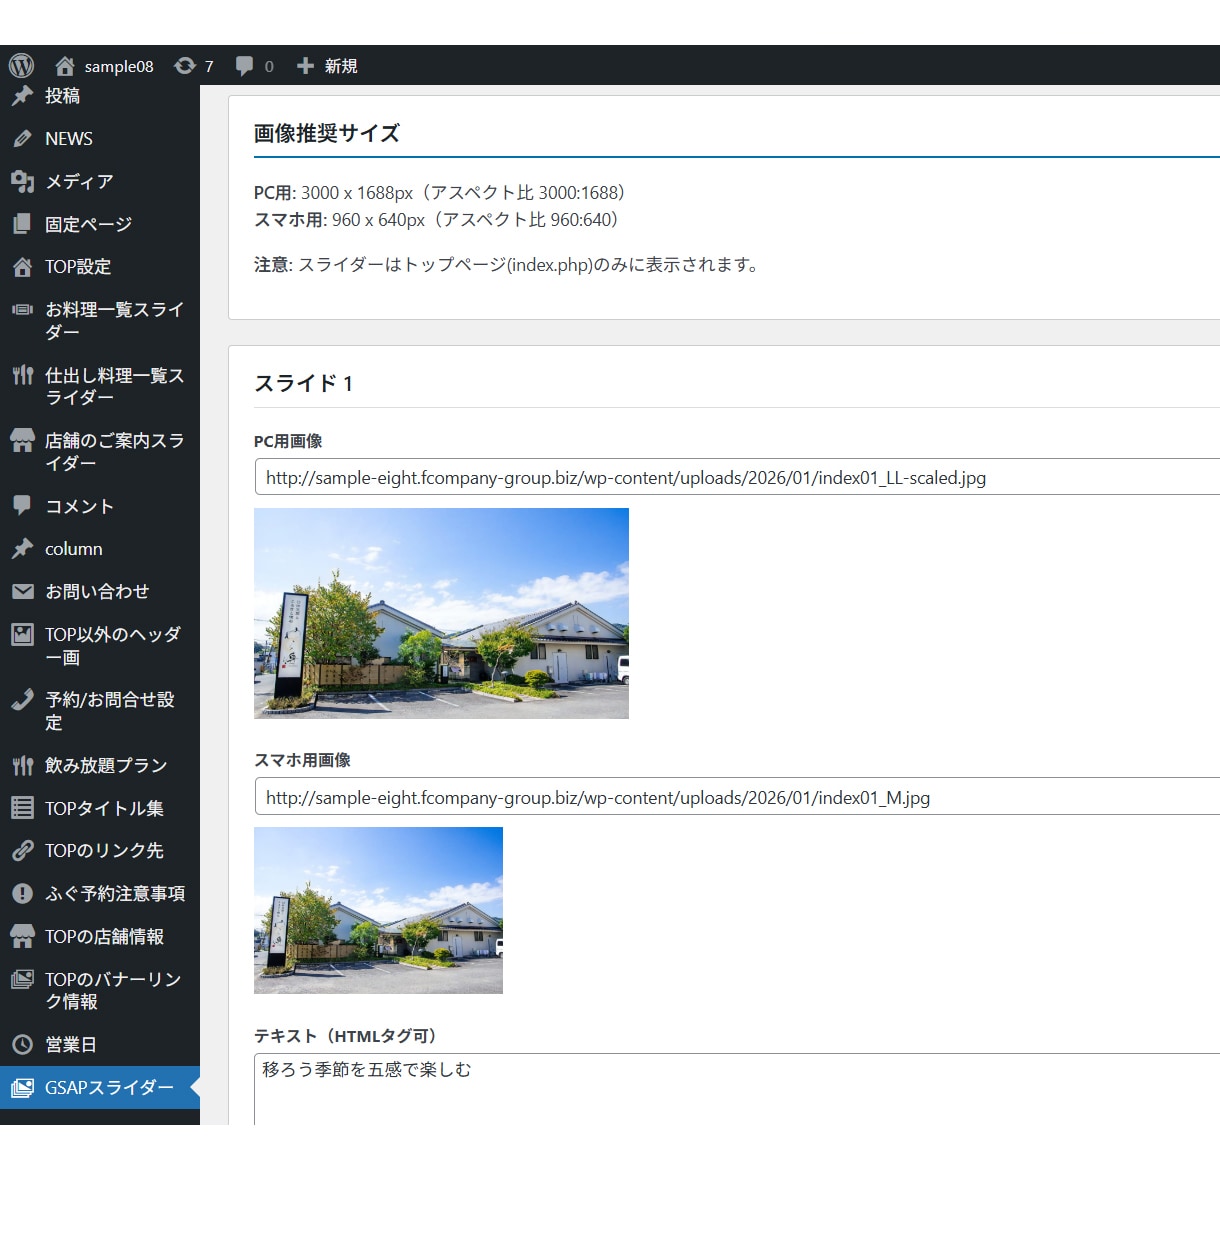This screenshot has width=1220, height=1240.
Task: Click the updates icon showing 7
Action: click(x=185, y=66)
